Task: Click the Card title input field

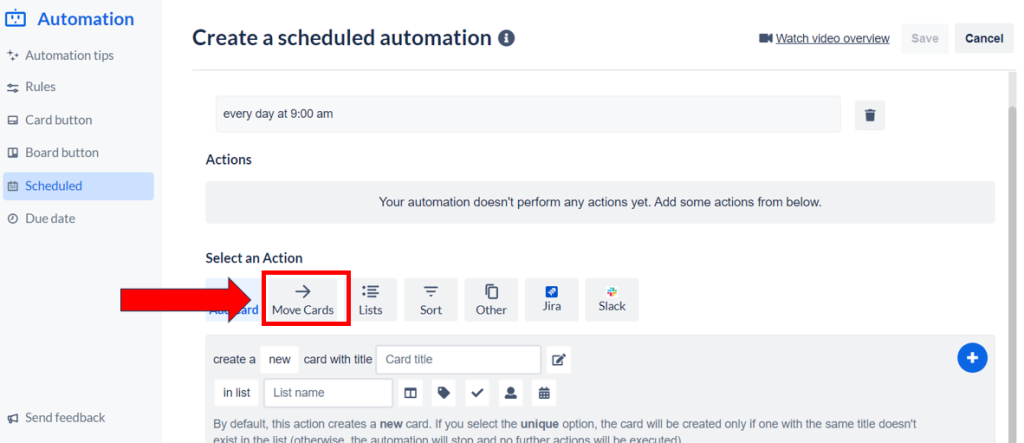Action: coord(458,360)
